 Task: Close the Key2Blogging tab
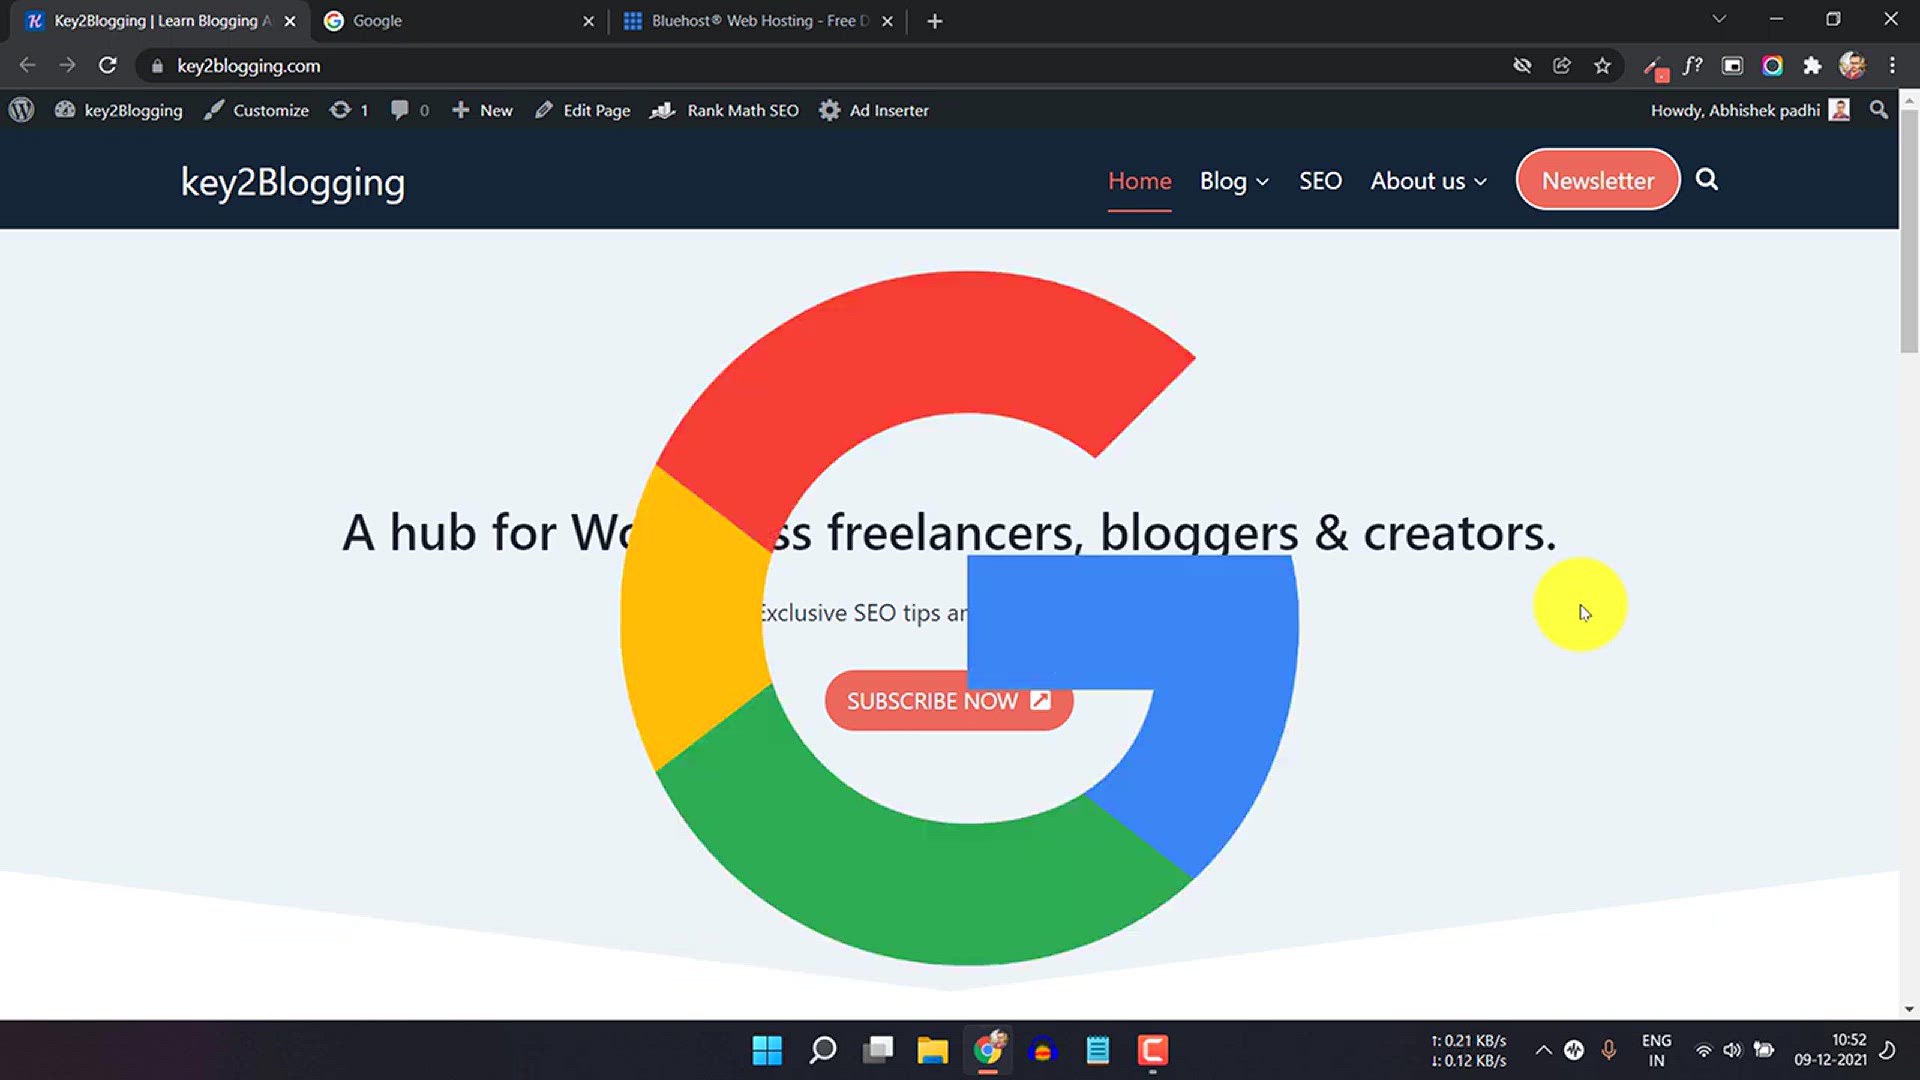290,21
